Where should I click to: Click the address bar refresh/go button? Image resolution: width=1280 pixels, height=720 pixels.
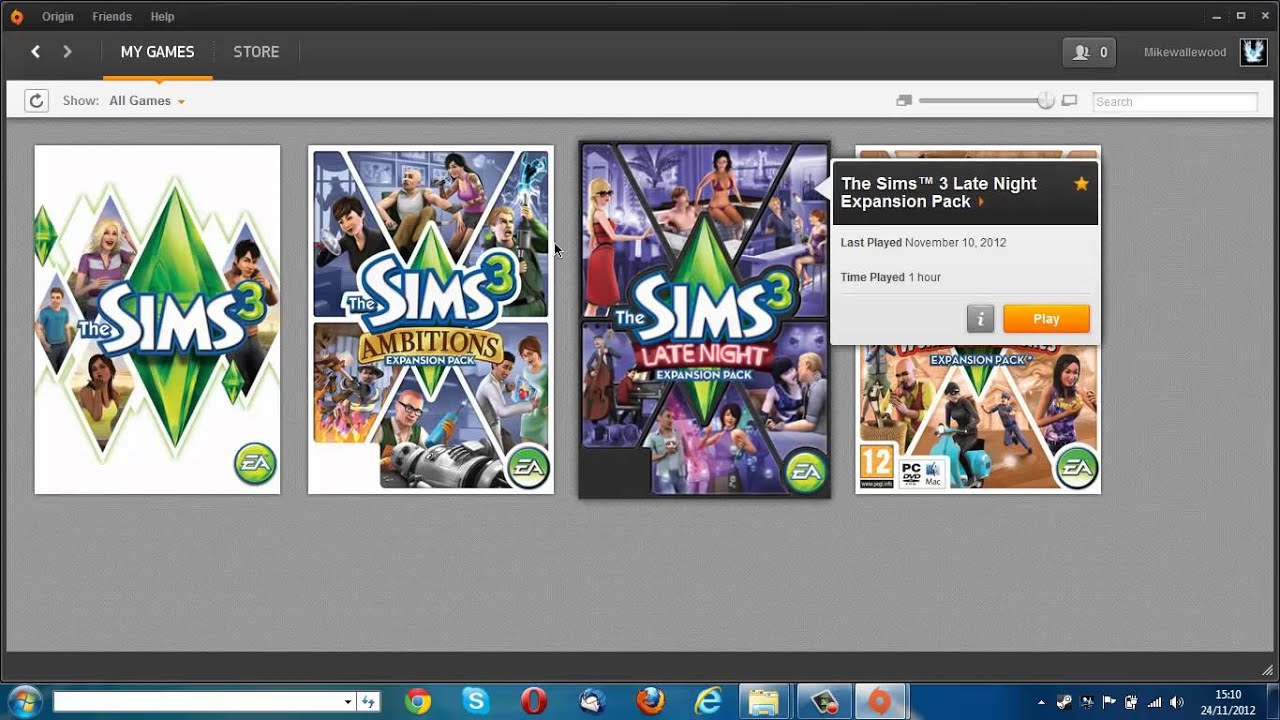click(x=368, y=702)
